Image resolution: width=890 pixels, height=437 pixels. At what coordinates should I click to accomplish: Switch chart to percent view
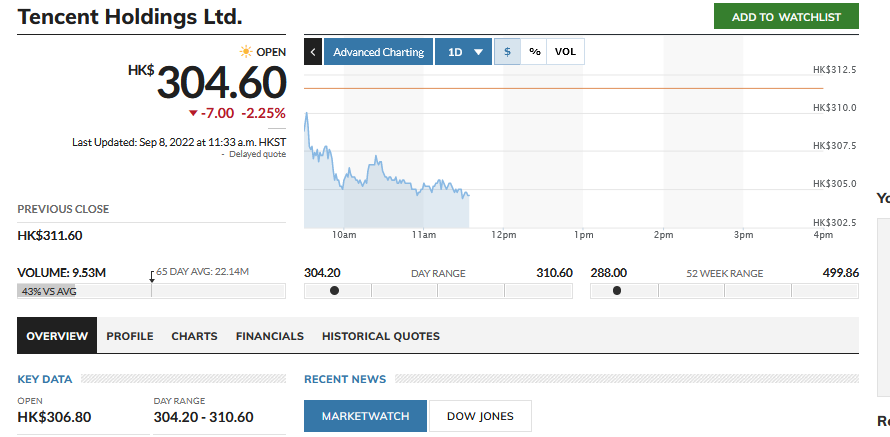[534, 52]
